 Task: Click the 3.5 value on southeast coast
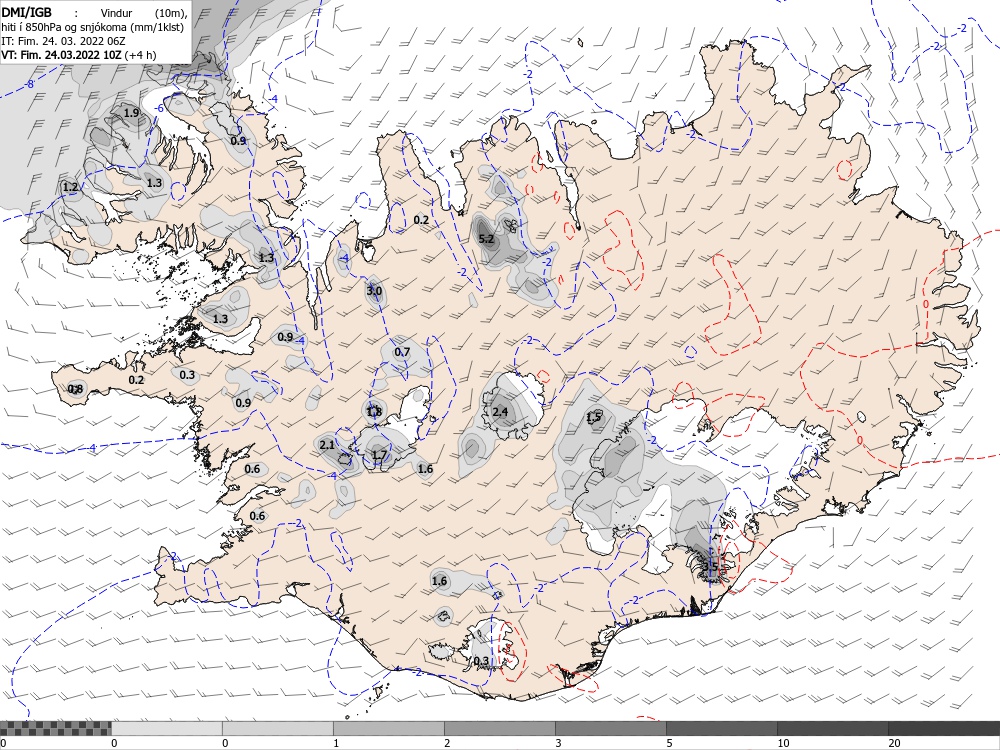pos(710,566)
